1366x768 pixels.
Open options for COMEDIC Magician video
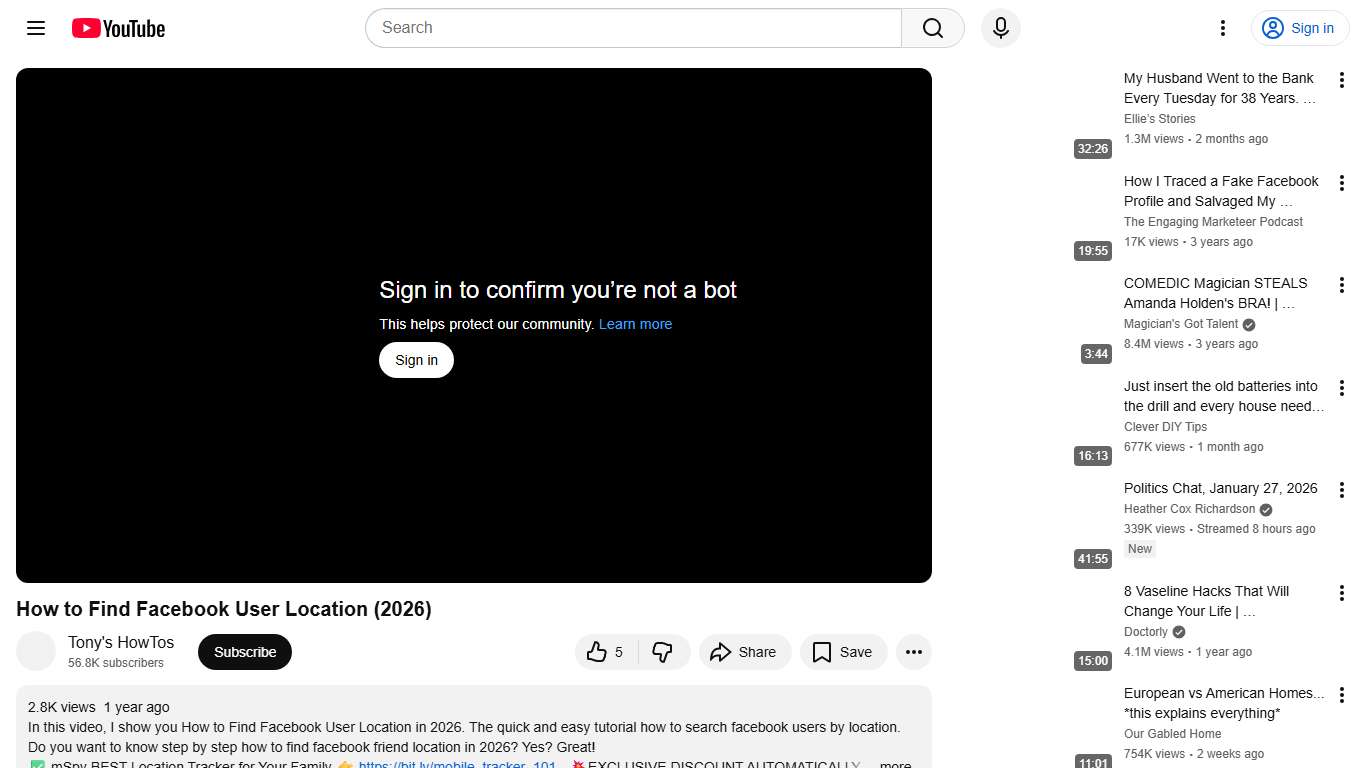(x=1342, y=285)
